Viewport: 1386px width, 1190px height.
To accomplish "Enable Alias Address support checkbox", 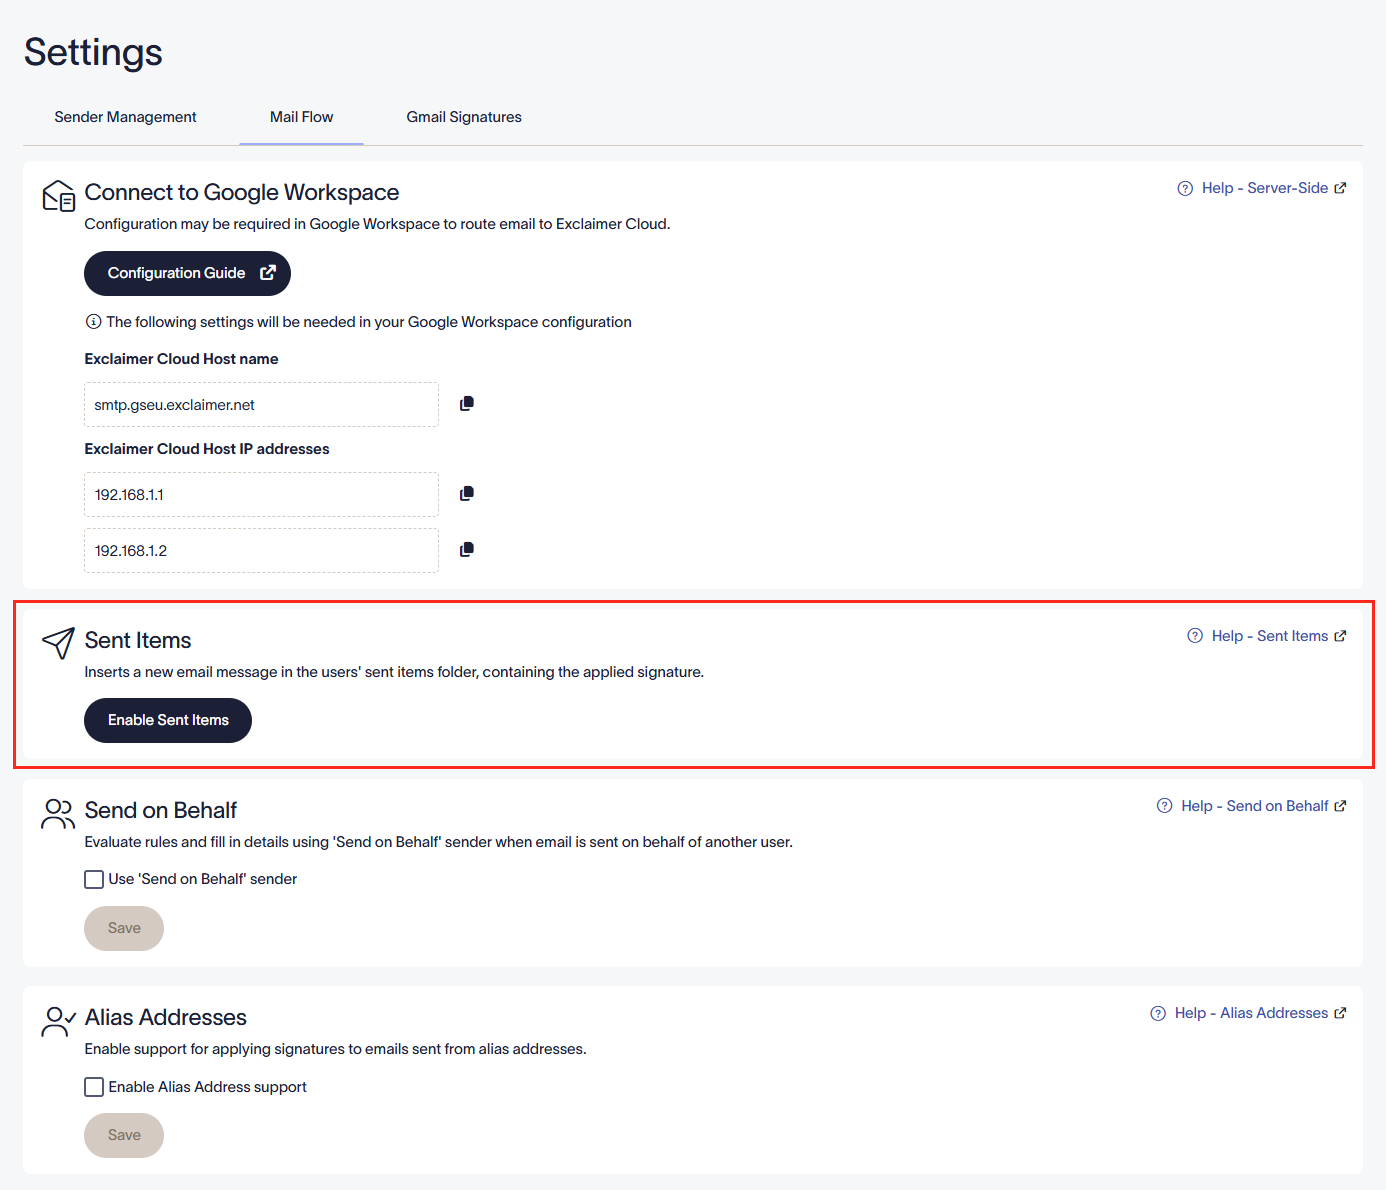I will [x=94, y=1087].
